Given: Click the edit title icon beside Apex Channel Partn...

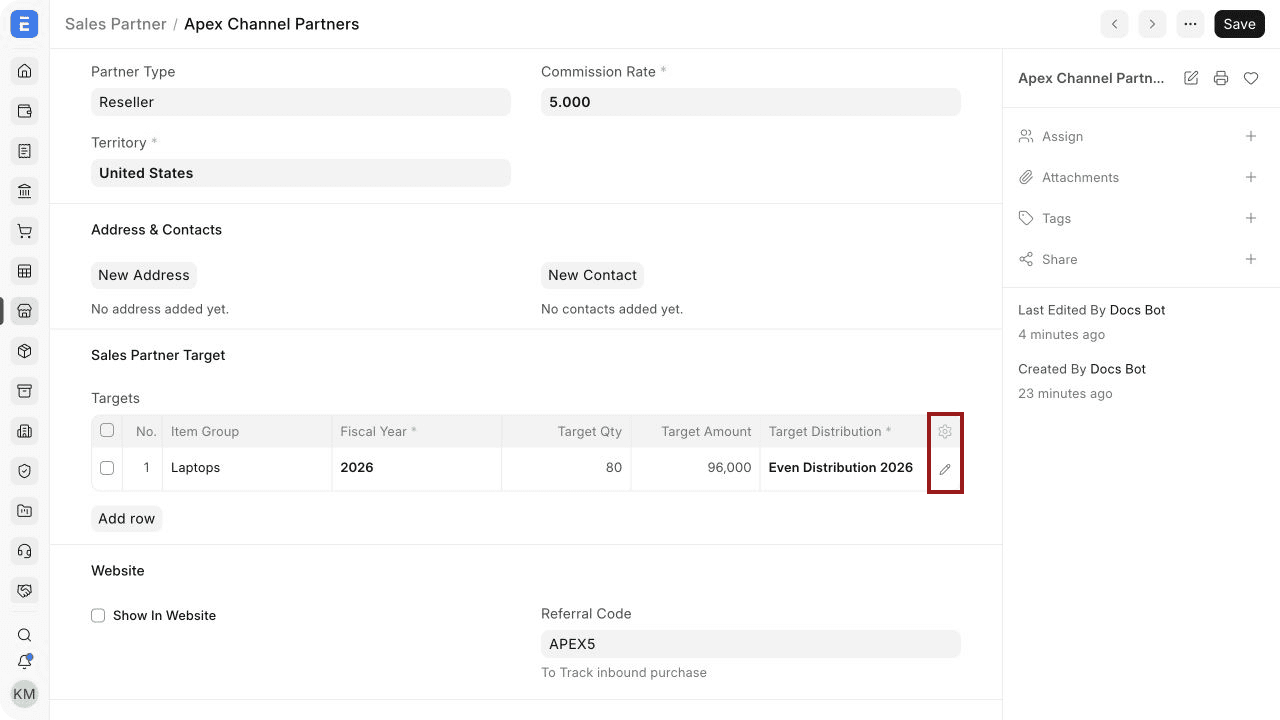Looking at the screenshot, I should [1191, 78].
